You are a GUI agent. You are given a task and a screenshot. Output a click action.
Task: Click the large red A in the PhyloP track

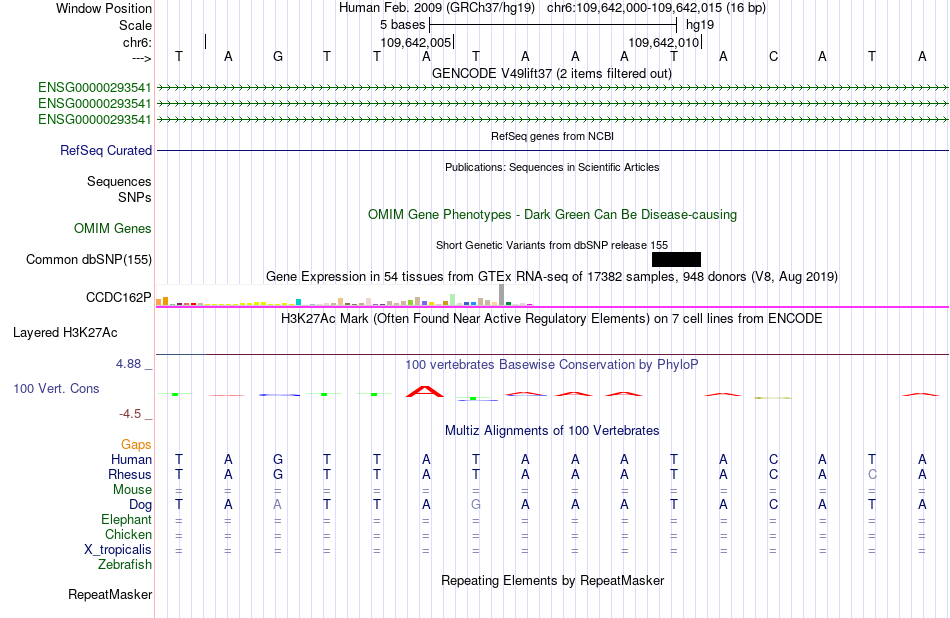pyautogui.click(x=425, y=391)
